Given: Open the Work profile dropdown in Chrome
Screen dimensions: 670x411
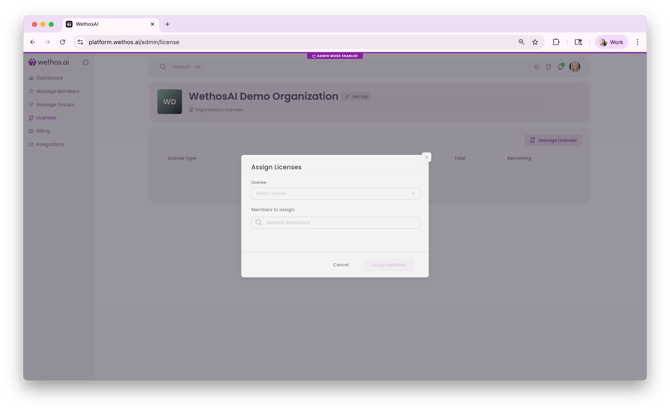Looking at the screenshot, I should tap(611, 42).
